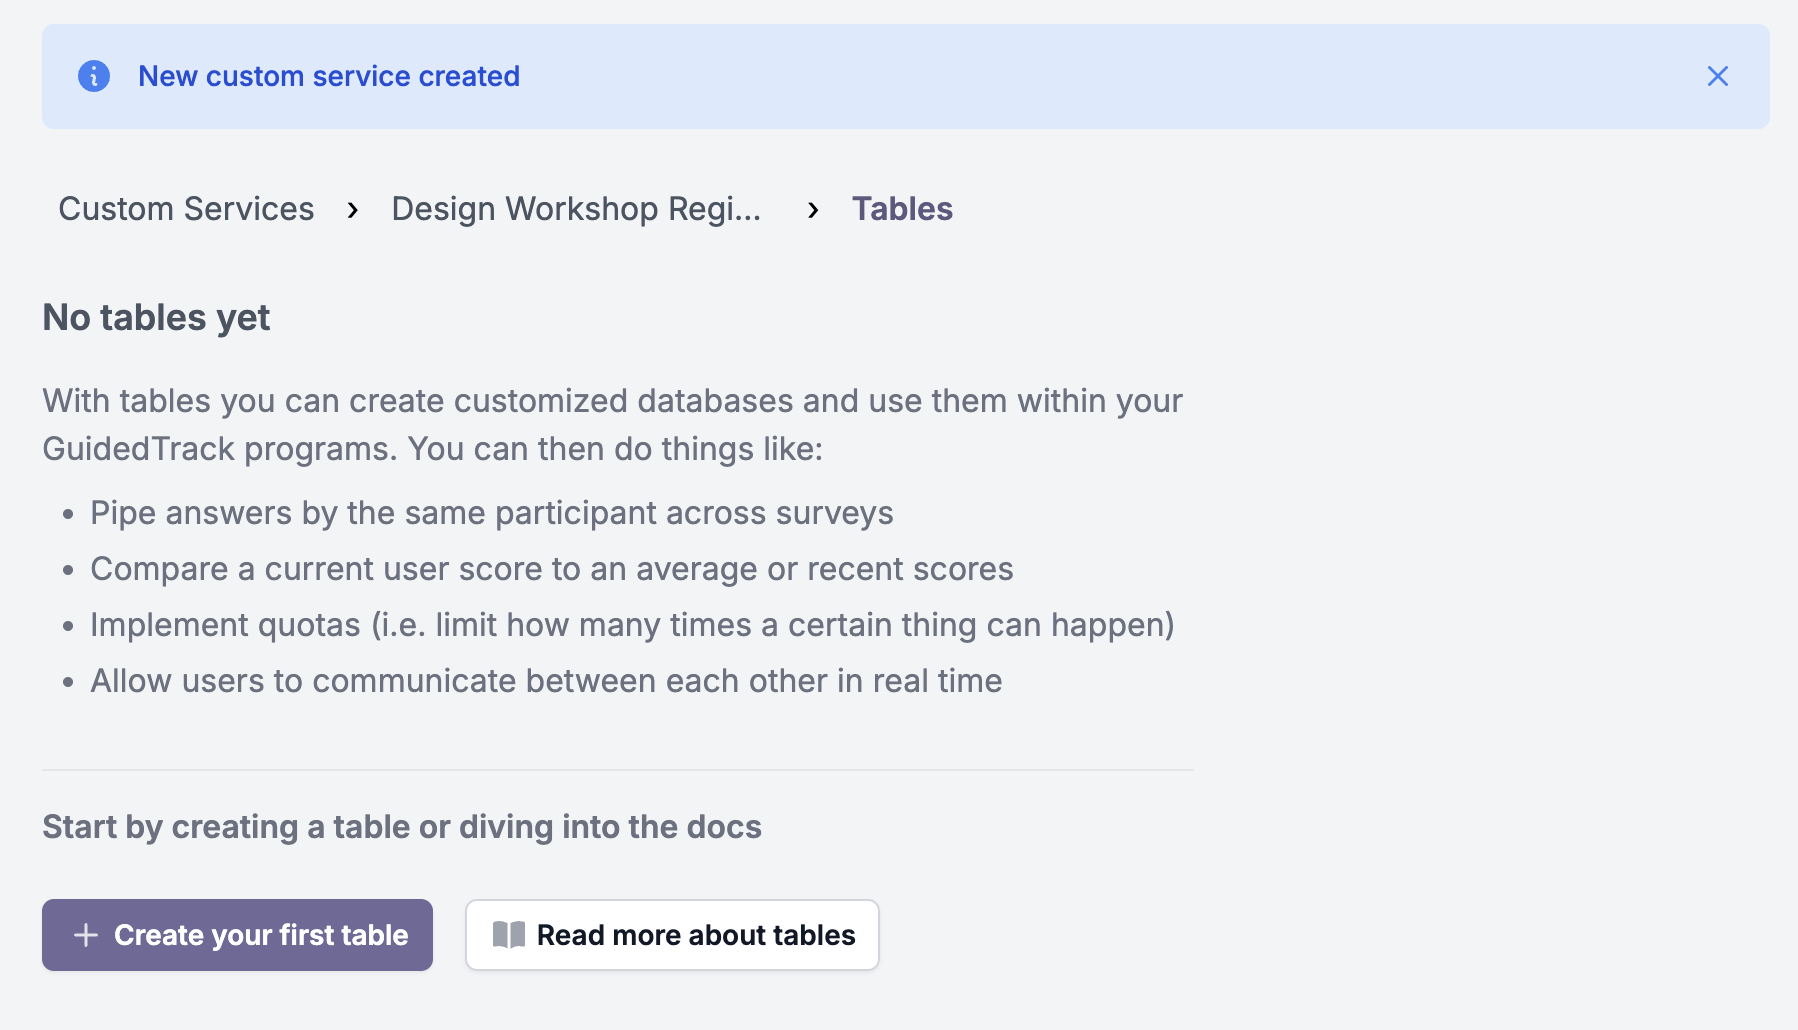Select the plus icon on the create table button

tap(86, 935)
